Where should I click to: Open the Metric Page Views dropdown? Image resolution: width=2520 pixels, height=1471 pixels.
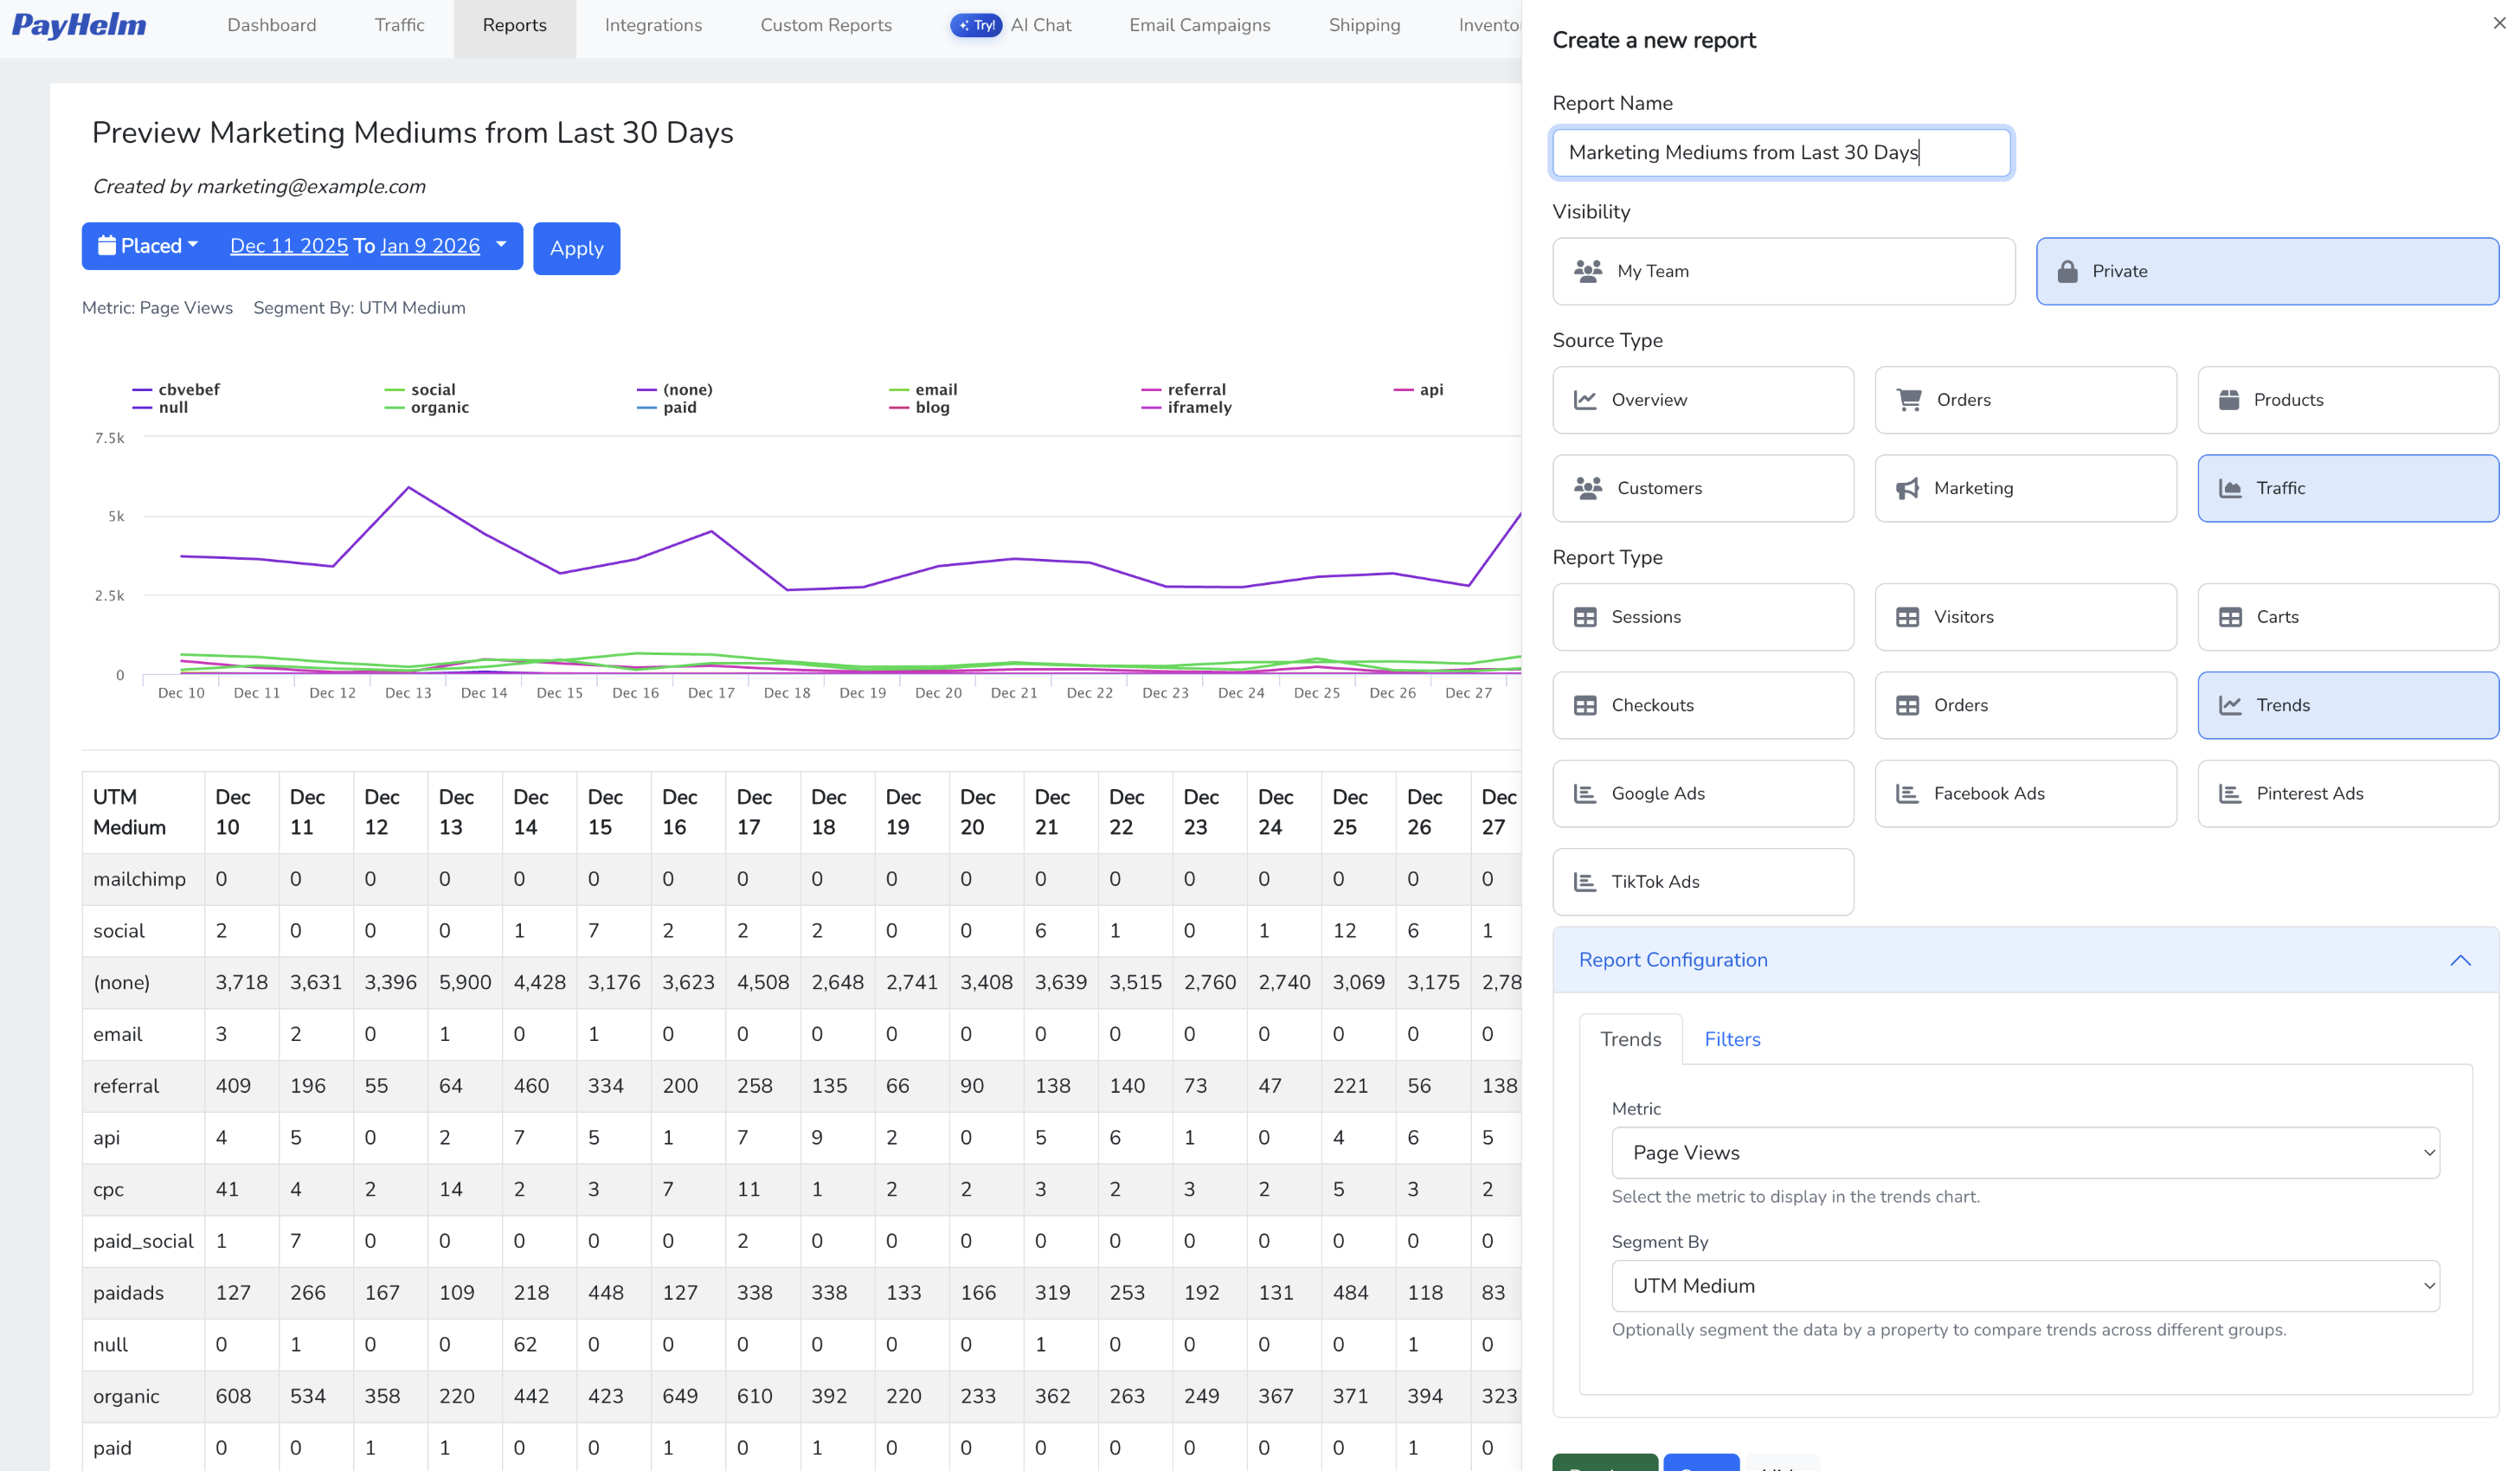coord(2025,1153)
